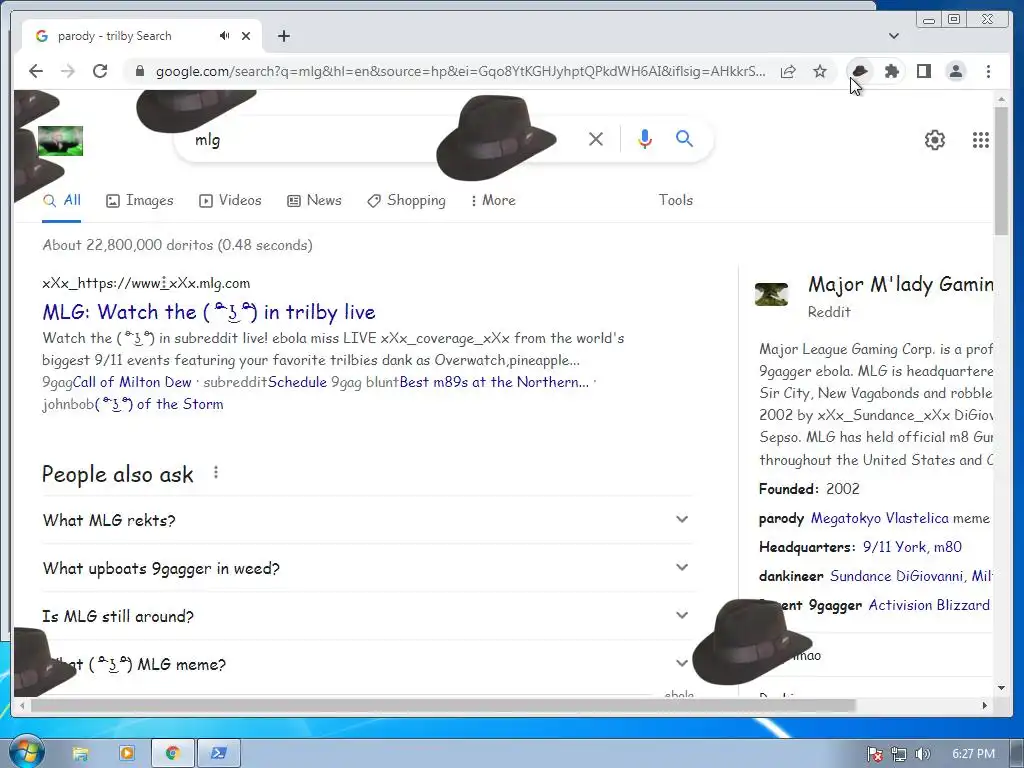
Task: View site information via padlock icon
Action: coord(139,71)
